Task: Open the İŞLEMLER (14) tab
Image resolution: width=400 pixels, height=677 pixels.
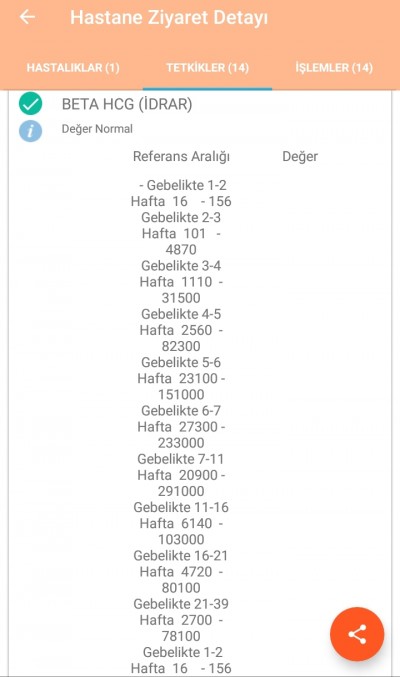Action: (x=334, y=68)
